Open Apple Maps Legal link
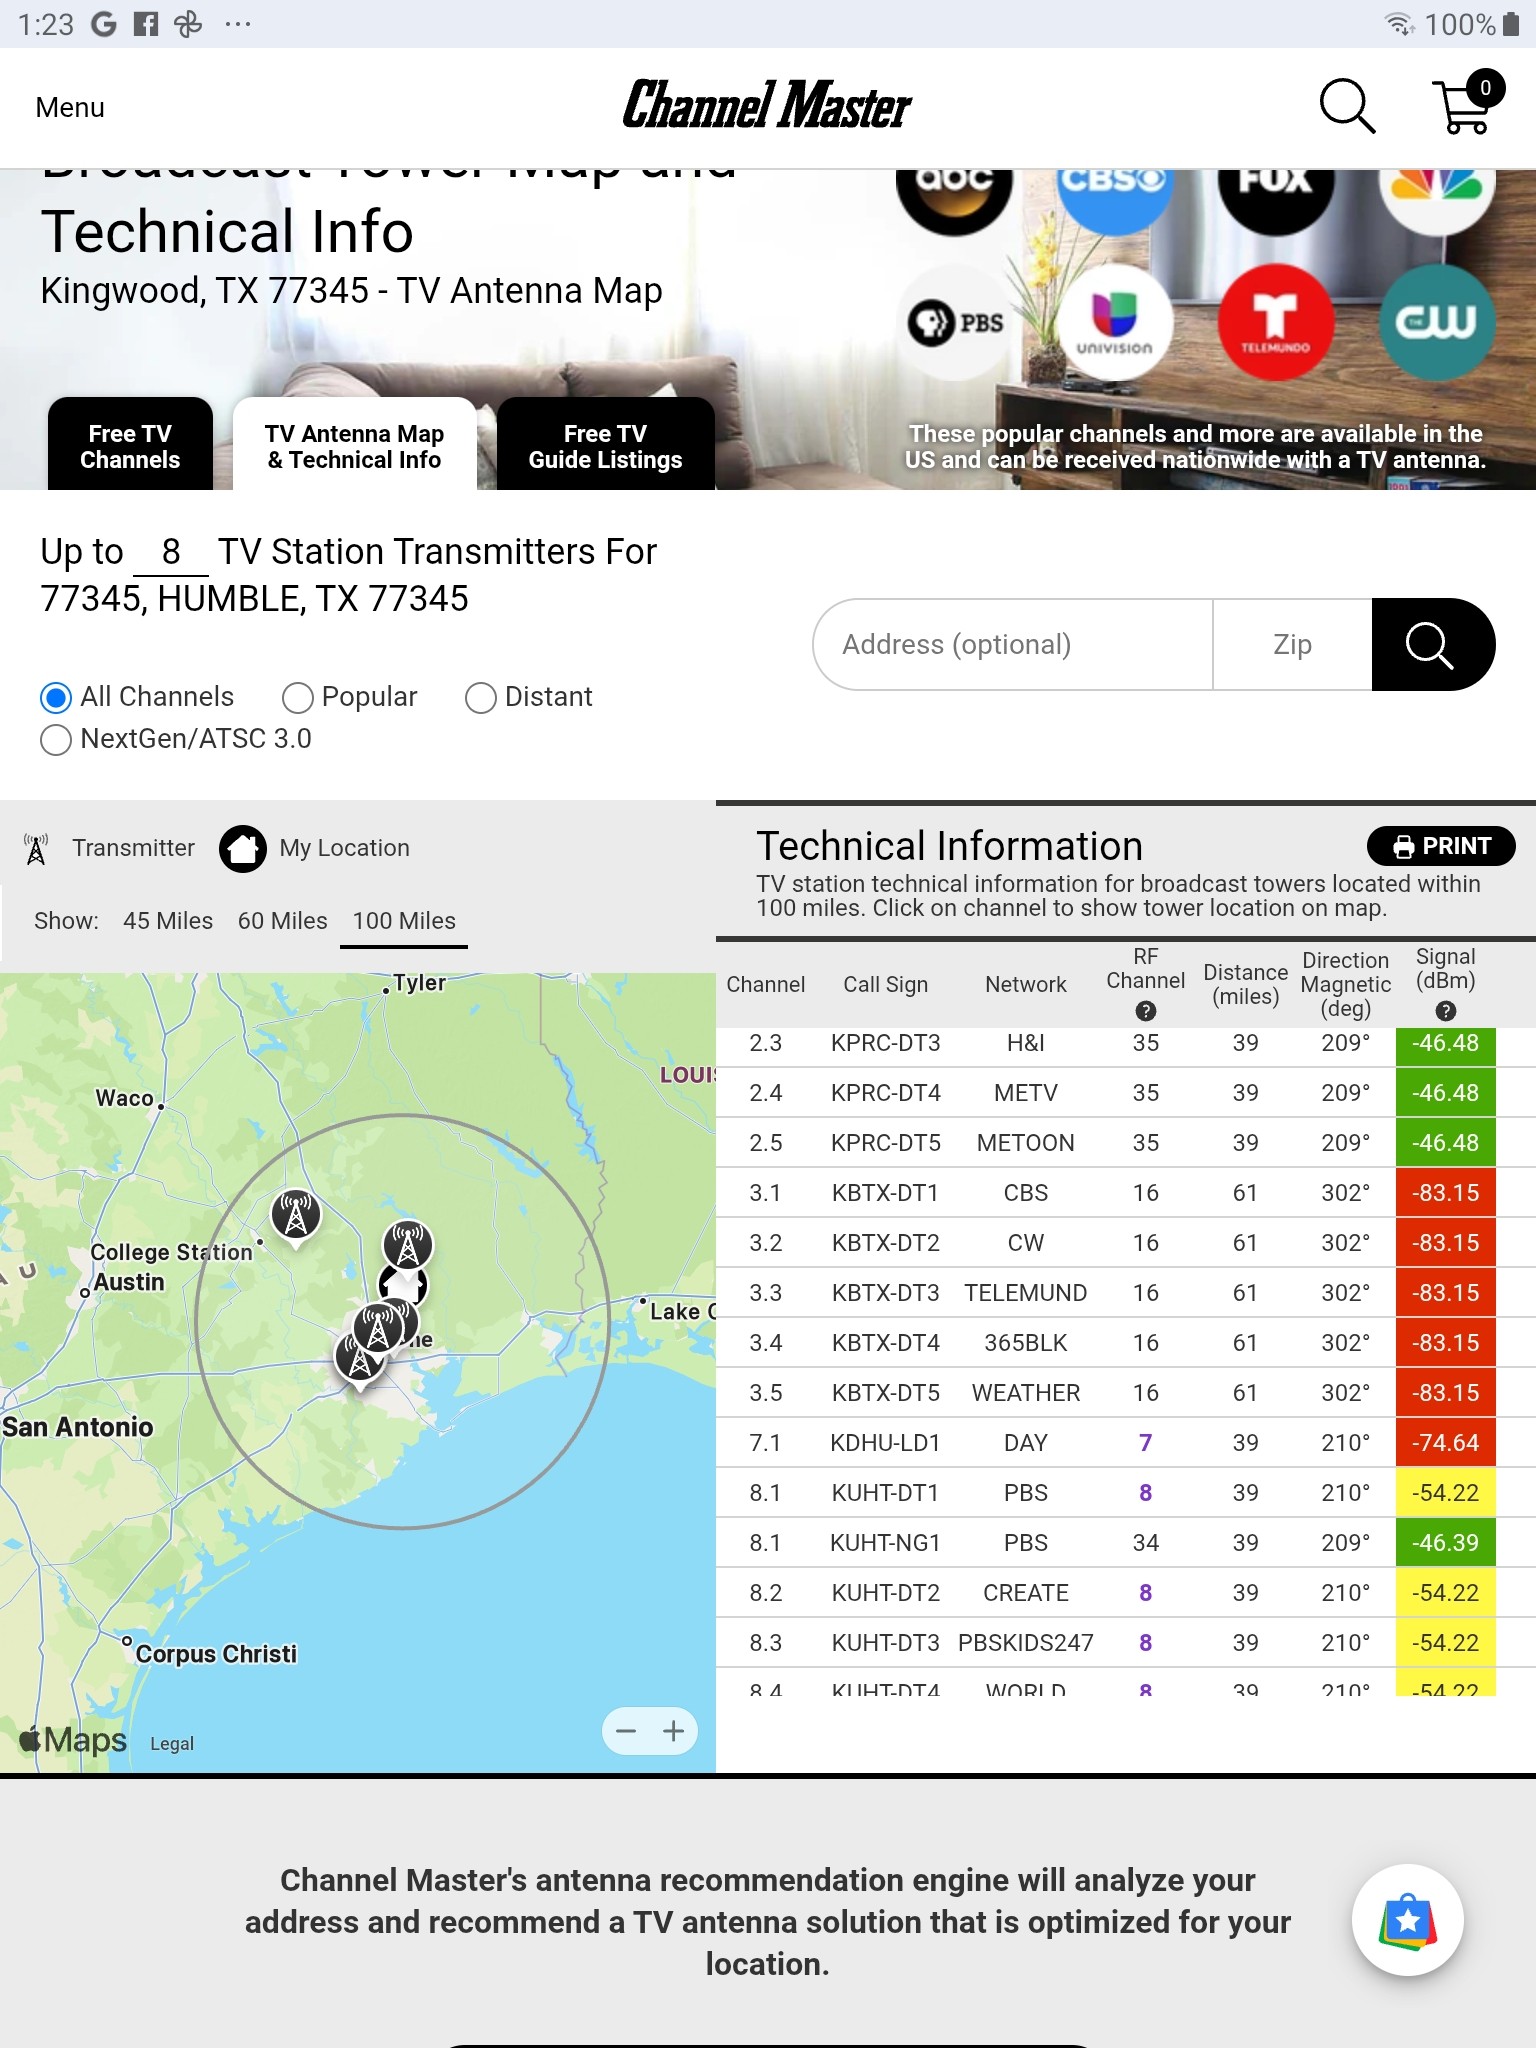Screen dimensions: 1536x2048 [x=172, y=1743]
